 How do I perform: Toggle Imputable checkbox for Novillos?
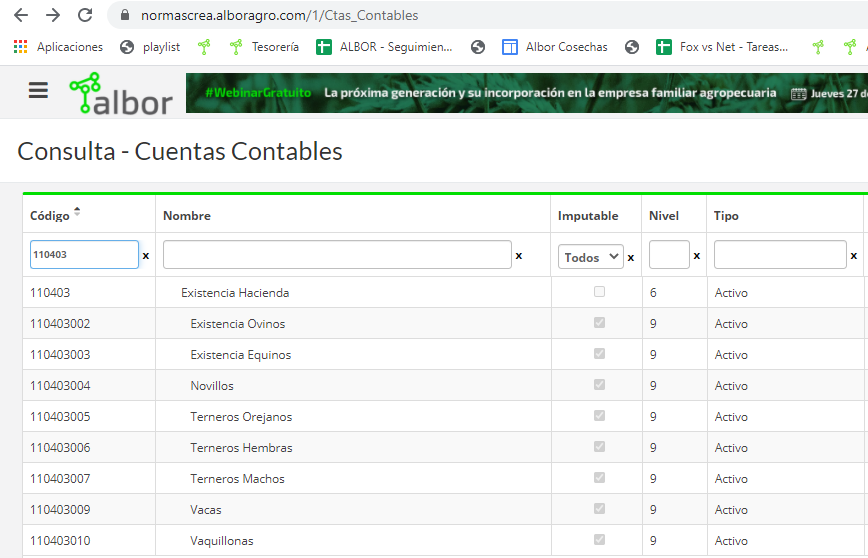pyautogui.click(x=599, y=385)
